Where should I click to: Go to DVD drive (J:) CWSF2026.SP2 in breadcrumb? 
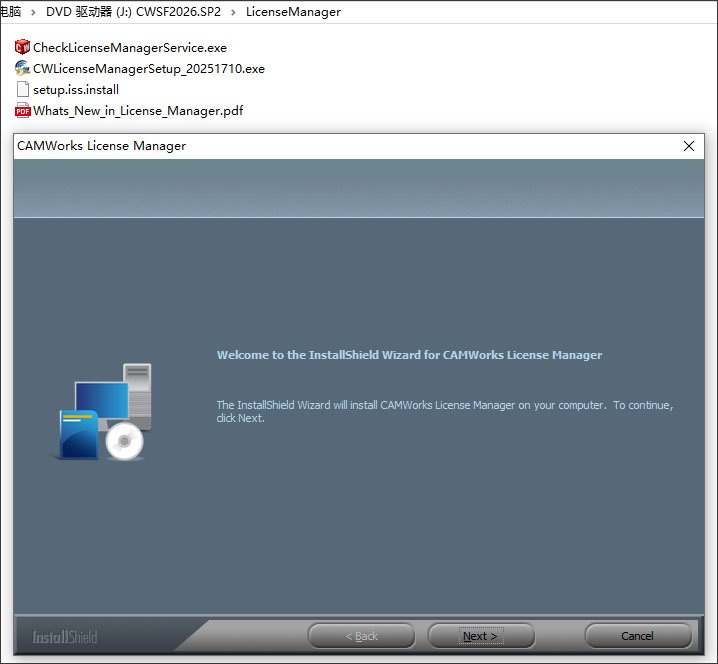pos(133,11)
